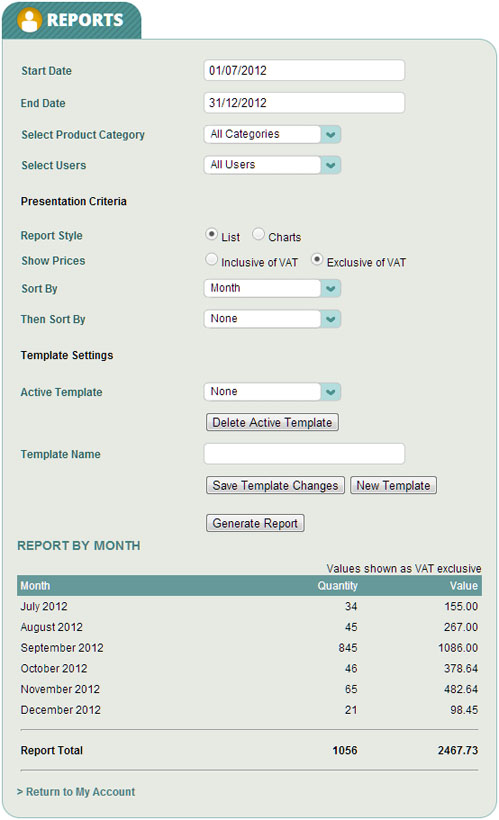This screenshot has height=820, width=499.
Task: Create a New Template
Action: tap(393, 485)
